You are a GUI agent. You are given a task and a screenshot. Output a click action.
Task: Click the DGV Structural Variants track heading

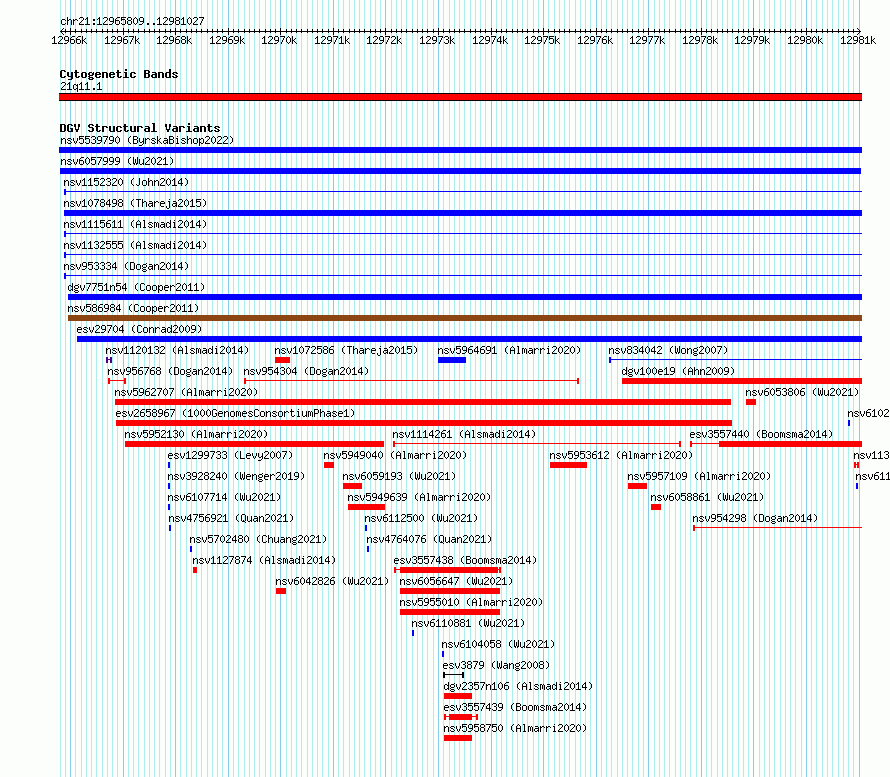pos(140,128)
